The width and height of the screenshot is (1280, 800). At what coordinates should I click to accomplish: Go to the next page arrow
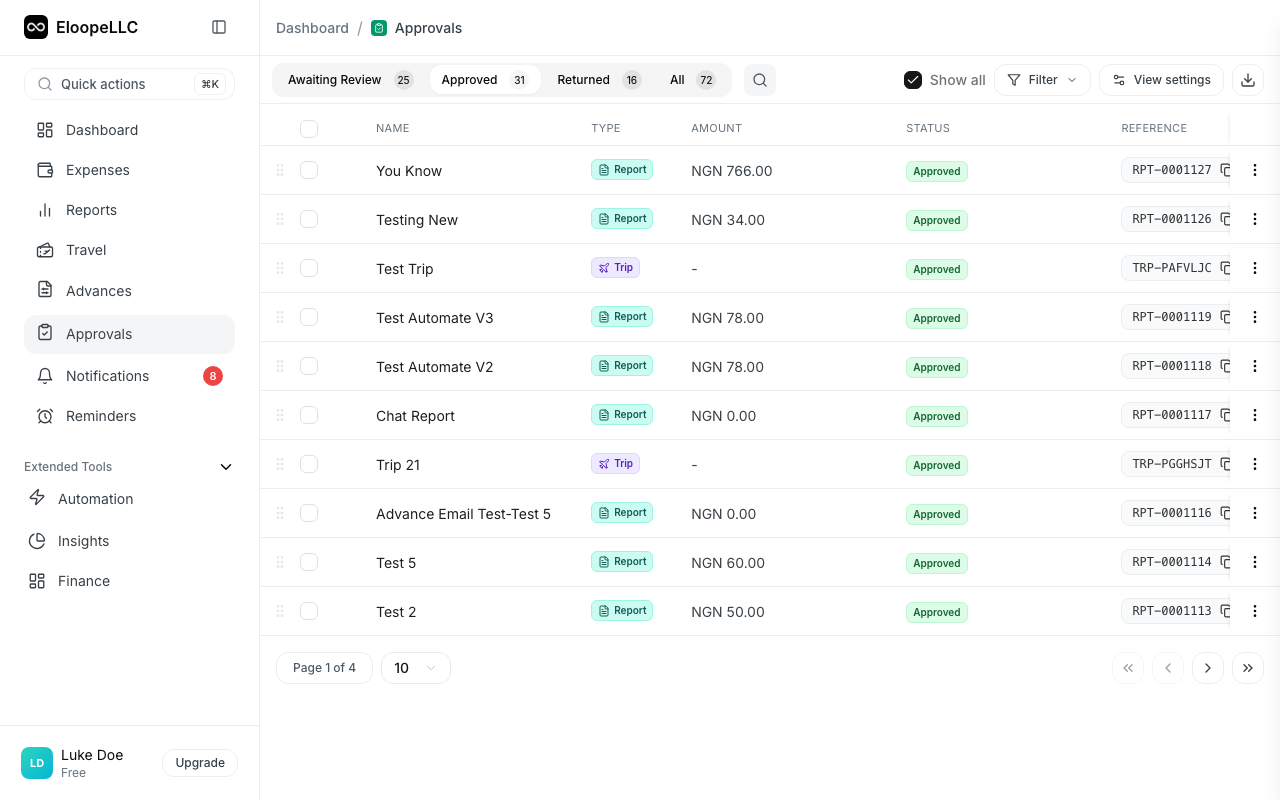(1207, 668)
